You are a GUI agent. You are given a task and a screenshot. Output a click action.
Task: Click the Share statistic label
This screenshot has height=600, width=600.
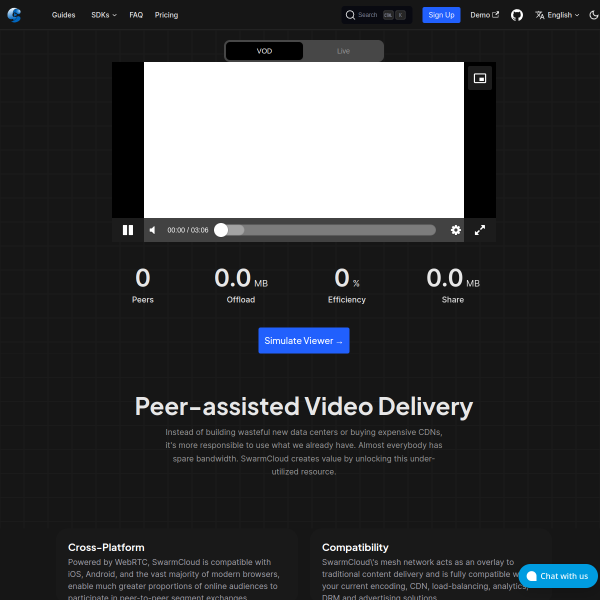coord(453,300)
